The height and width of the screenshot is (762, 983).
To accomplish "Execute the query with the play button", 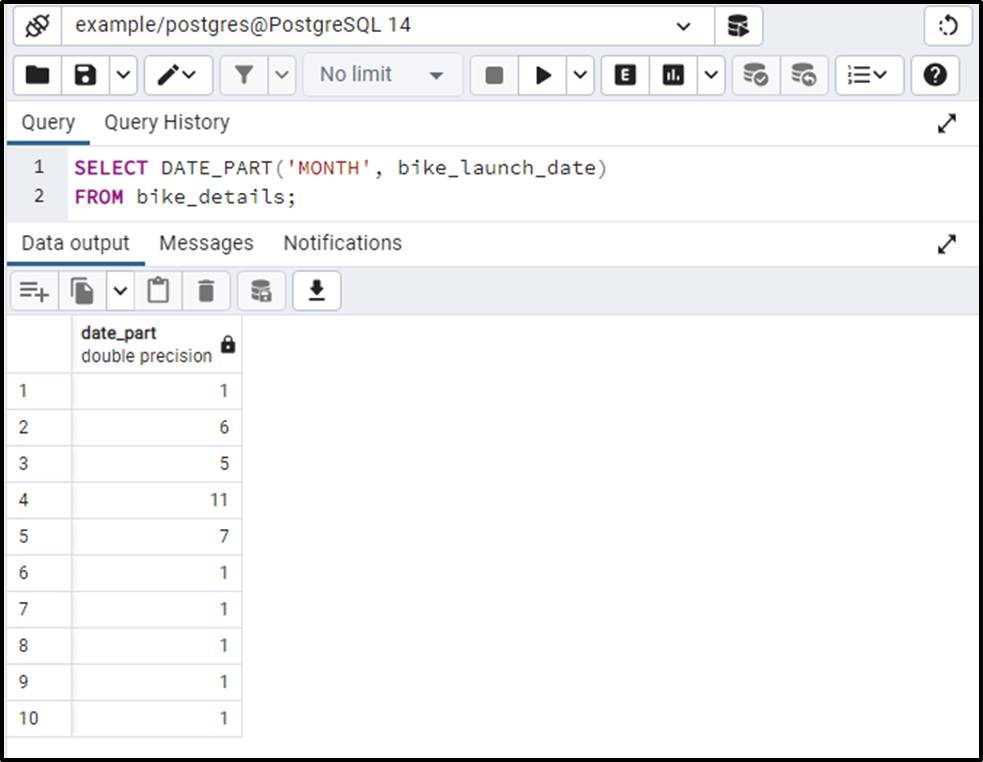I will coord(543,75).
